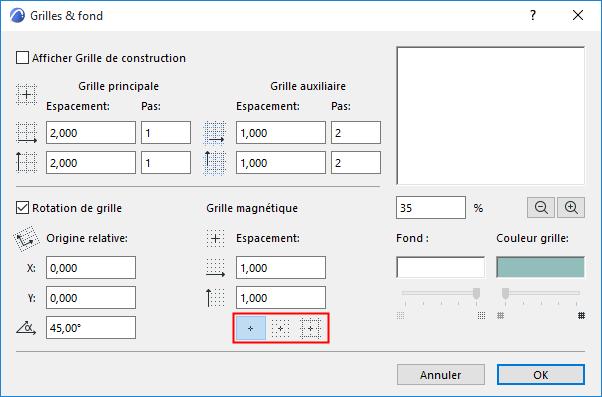This screenshot has width=602, height=397.
Task: Click the Annuler button
Action: point(441,375)
